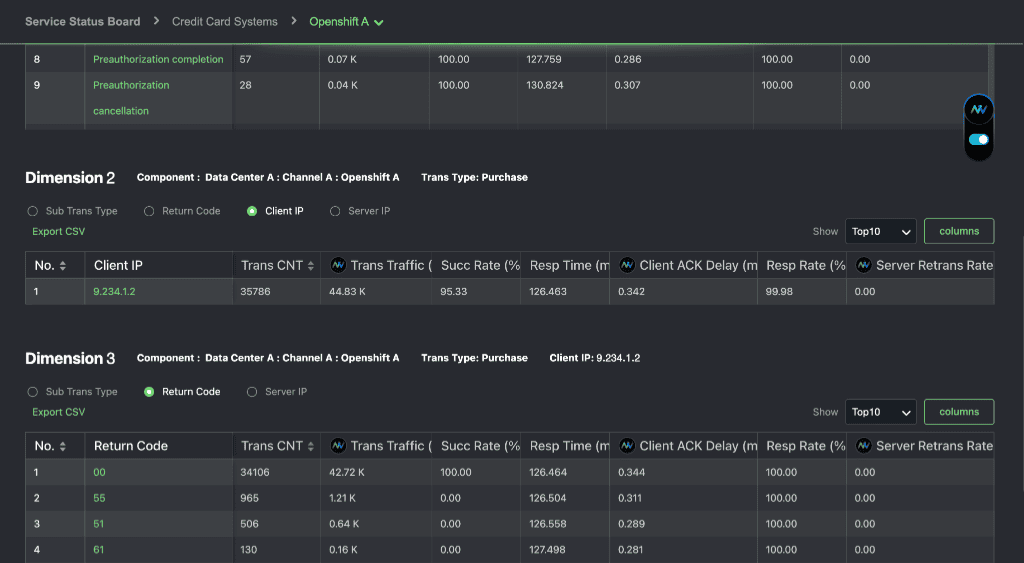1024x563 pixels.
Task: Click the floating round logo widget icon
Action: pyautogui.click(x=979, y=109)
